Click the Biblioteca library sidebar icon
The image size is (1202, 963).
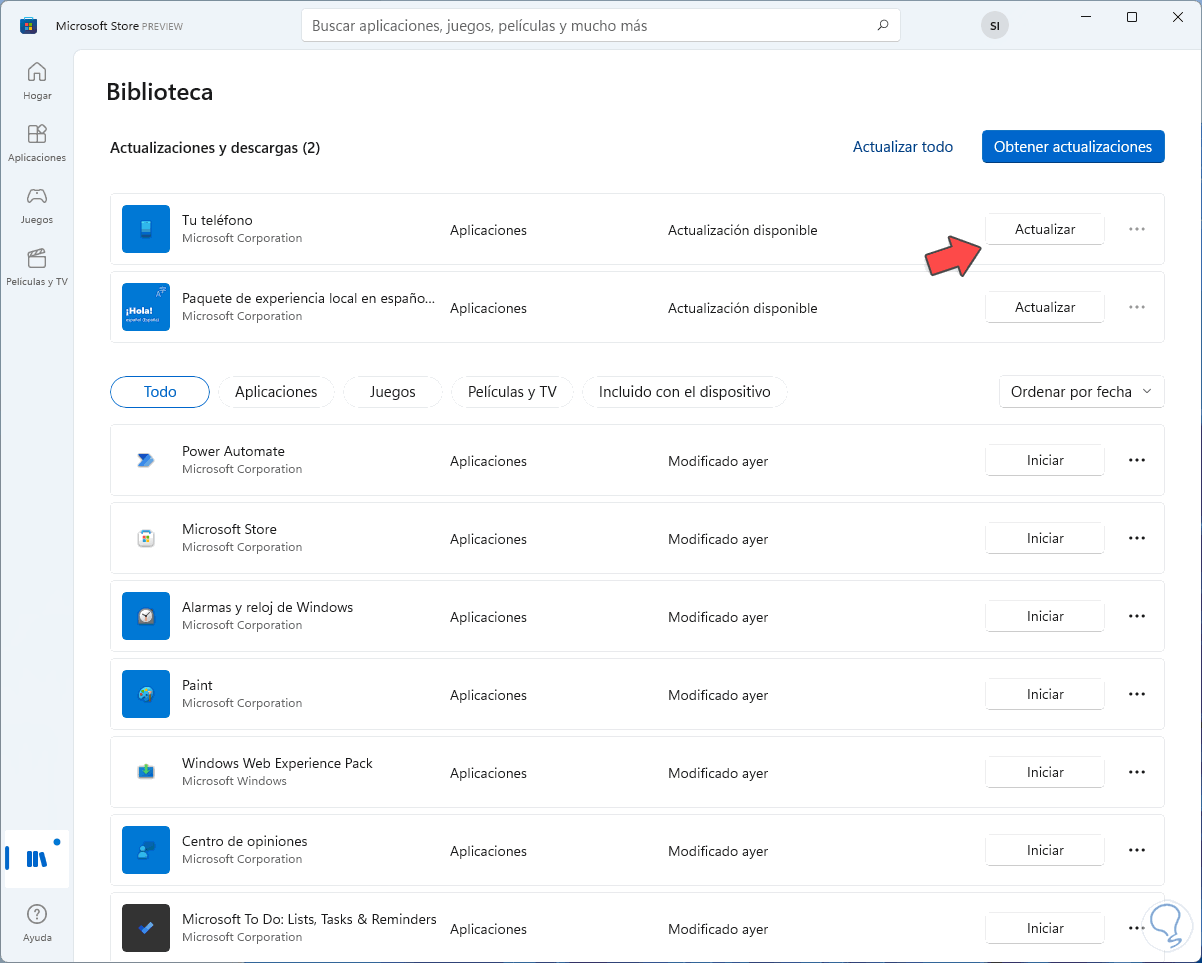click(37, 858)
